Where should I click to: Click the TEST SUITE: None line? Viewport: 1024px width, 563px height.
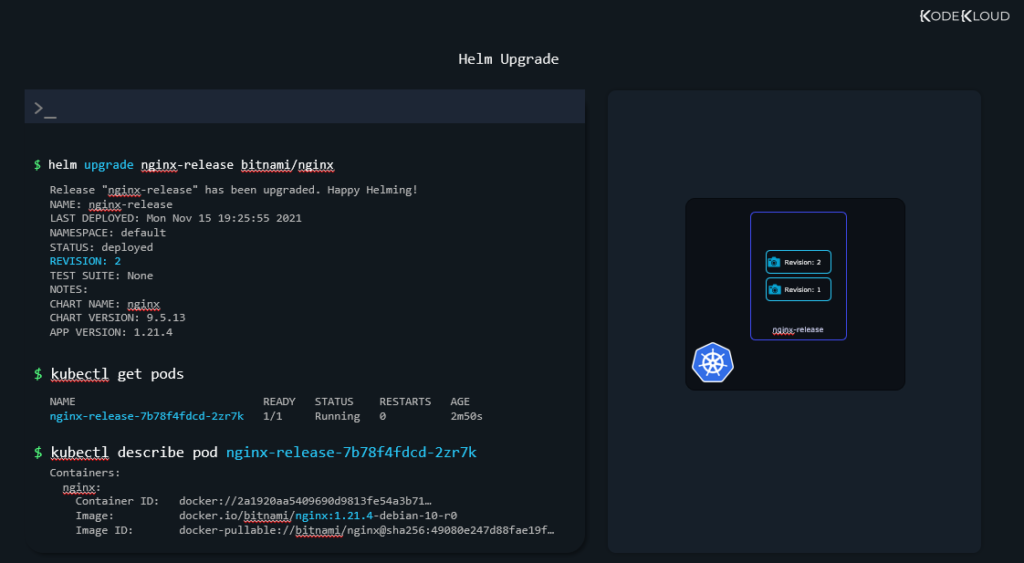101,276
